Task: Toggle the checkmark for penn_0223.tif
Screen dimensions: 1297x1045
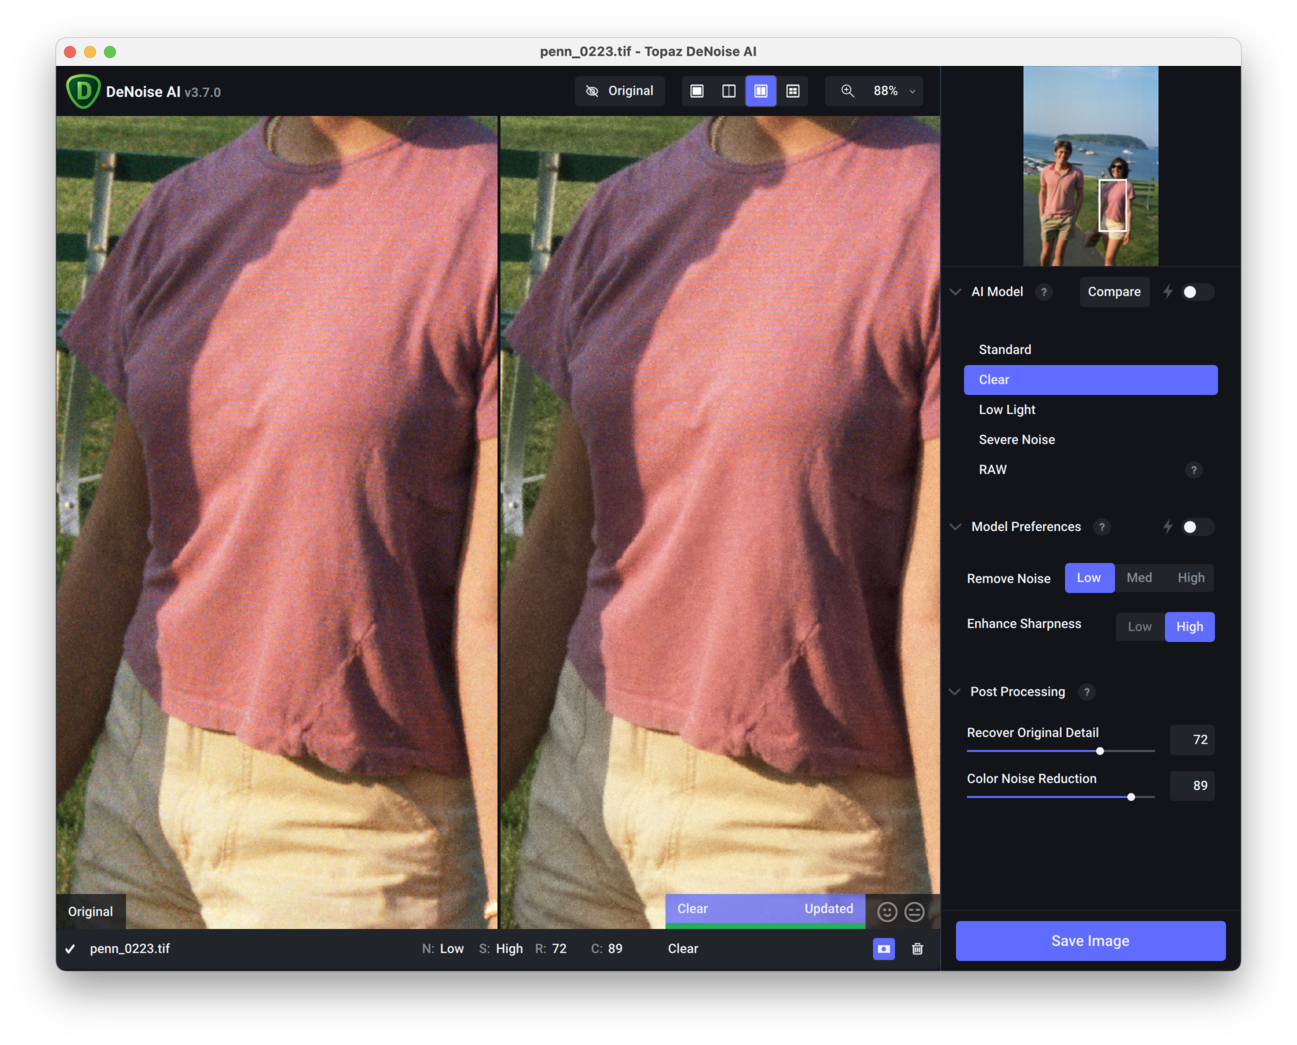Action: coord(70,949)
